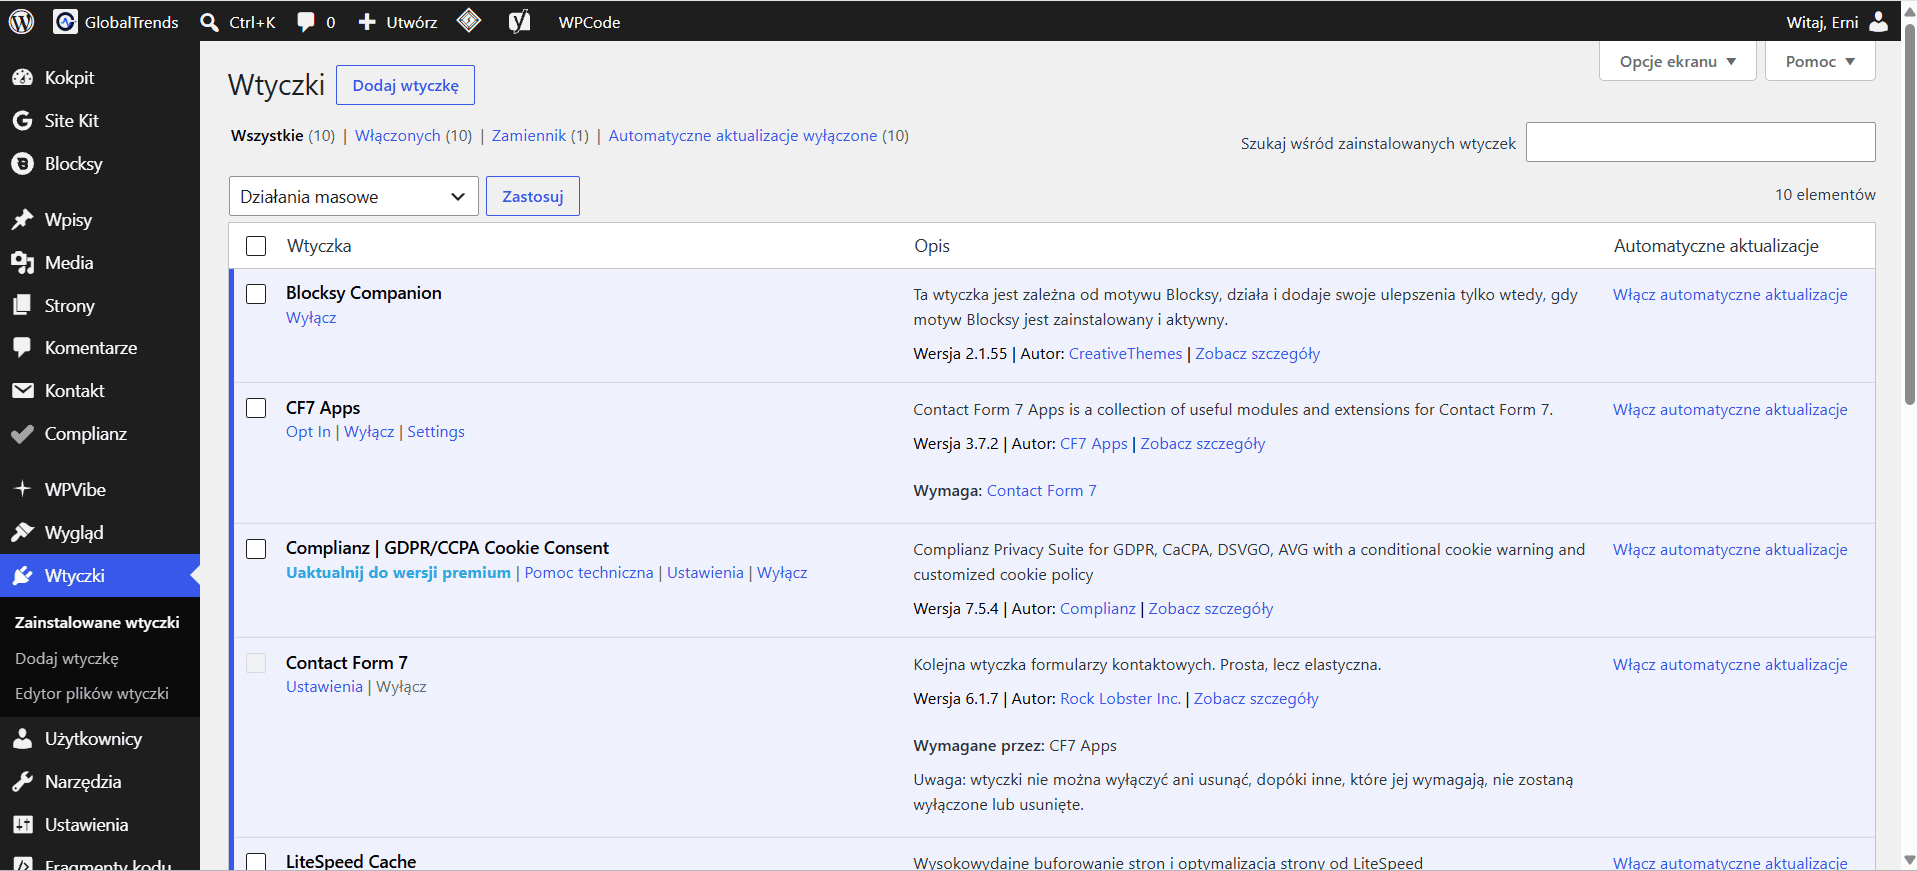Image resolution: width=1917 pixels, height=871 pixels.
Task: Click the Strony pages icon
Action: pyautogui.click(x=22, y=305)
